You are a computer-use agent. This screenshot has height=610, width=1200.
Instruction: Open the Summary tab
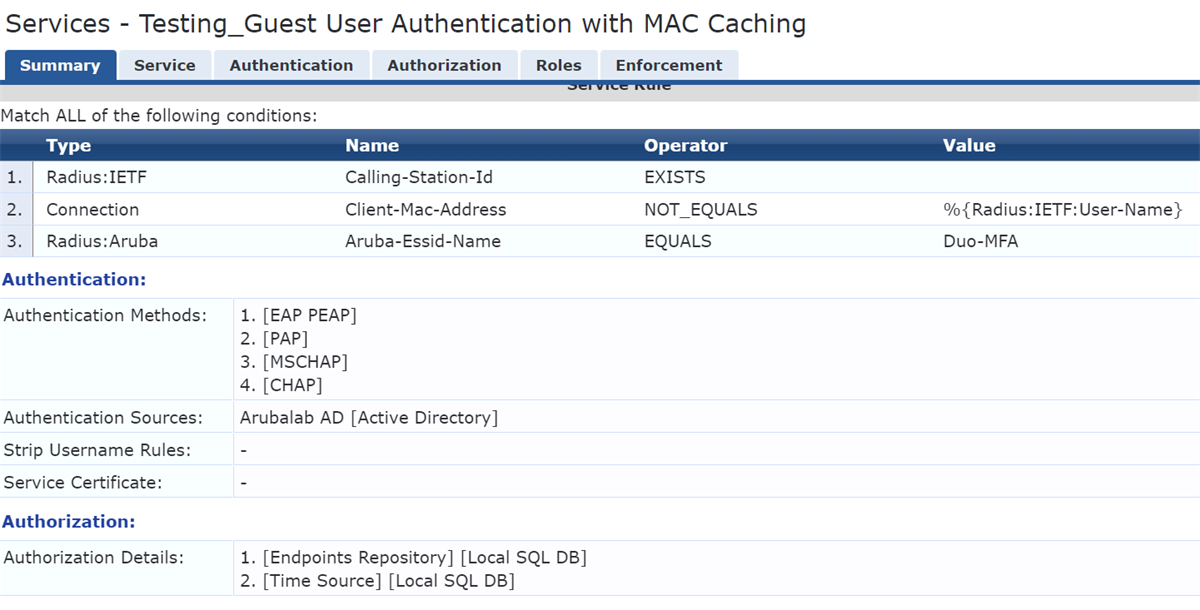coord(60,66)
